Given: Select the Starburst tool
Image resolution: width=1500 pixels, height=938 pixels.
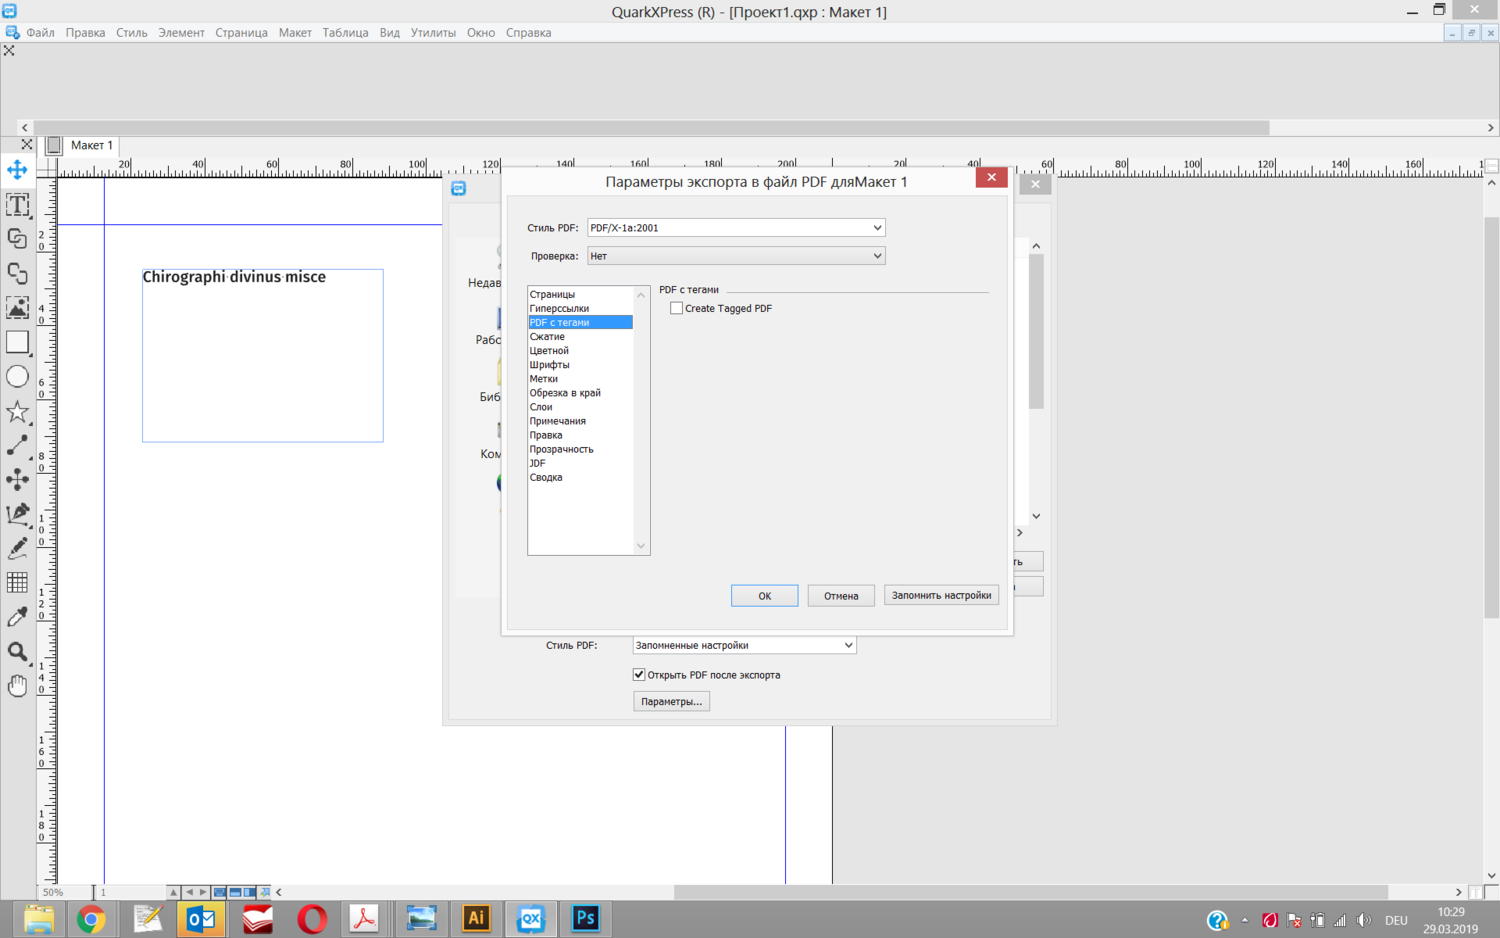Looking at the screenshot, I should point(17,411).
